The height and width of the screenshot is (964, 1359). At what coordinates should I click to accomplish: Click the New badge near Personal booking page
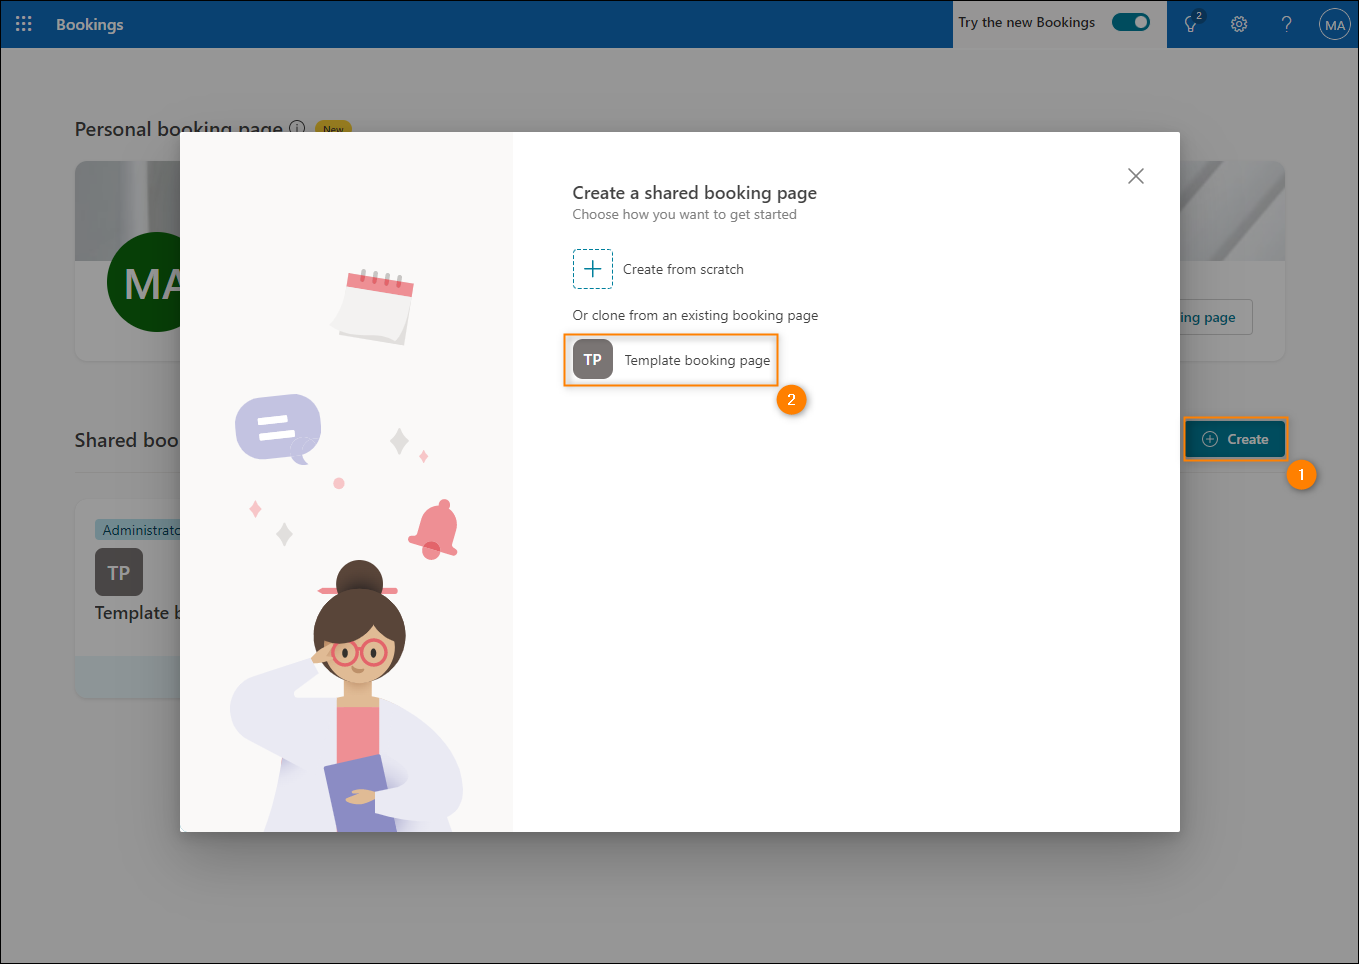click(333, 127)
